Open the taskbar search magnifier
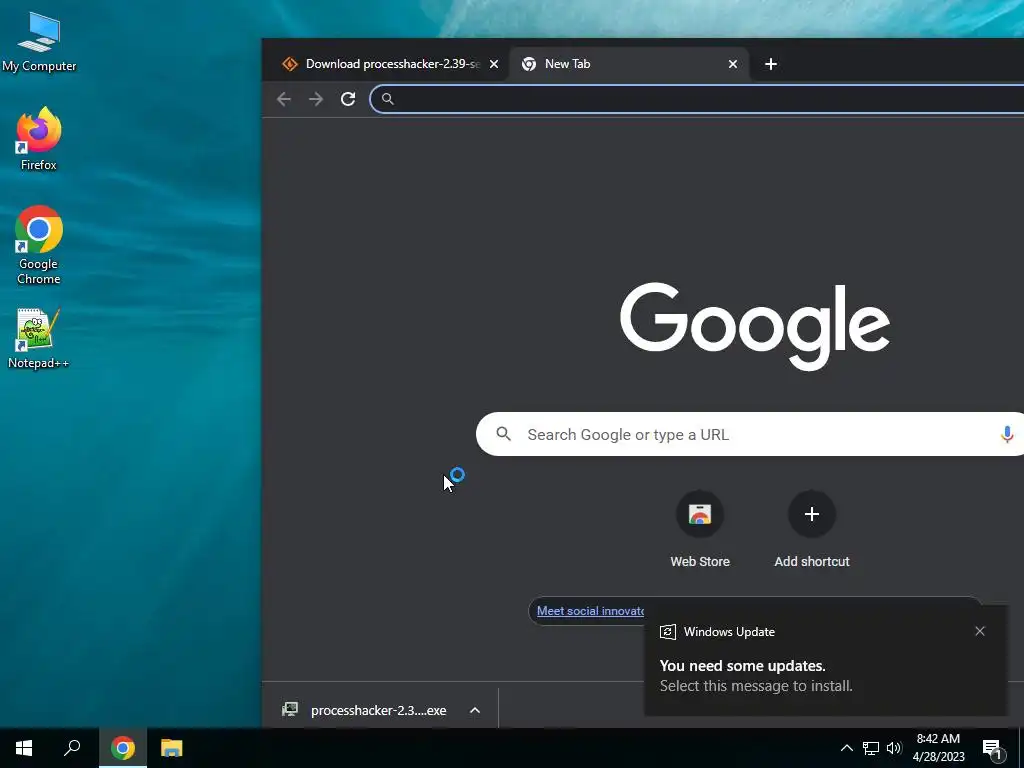Screen dimensions: 1024x768 click(x=72, y=748)
